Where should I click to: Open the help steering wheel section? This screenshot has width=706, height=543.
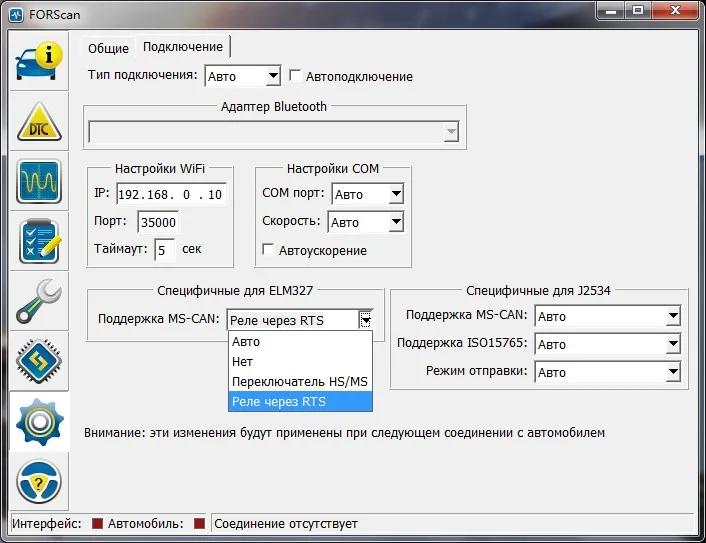39,482
